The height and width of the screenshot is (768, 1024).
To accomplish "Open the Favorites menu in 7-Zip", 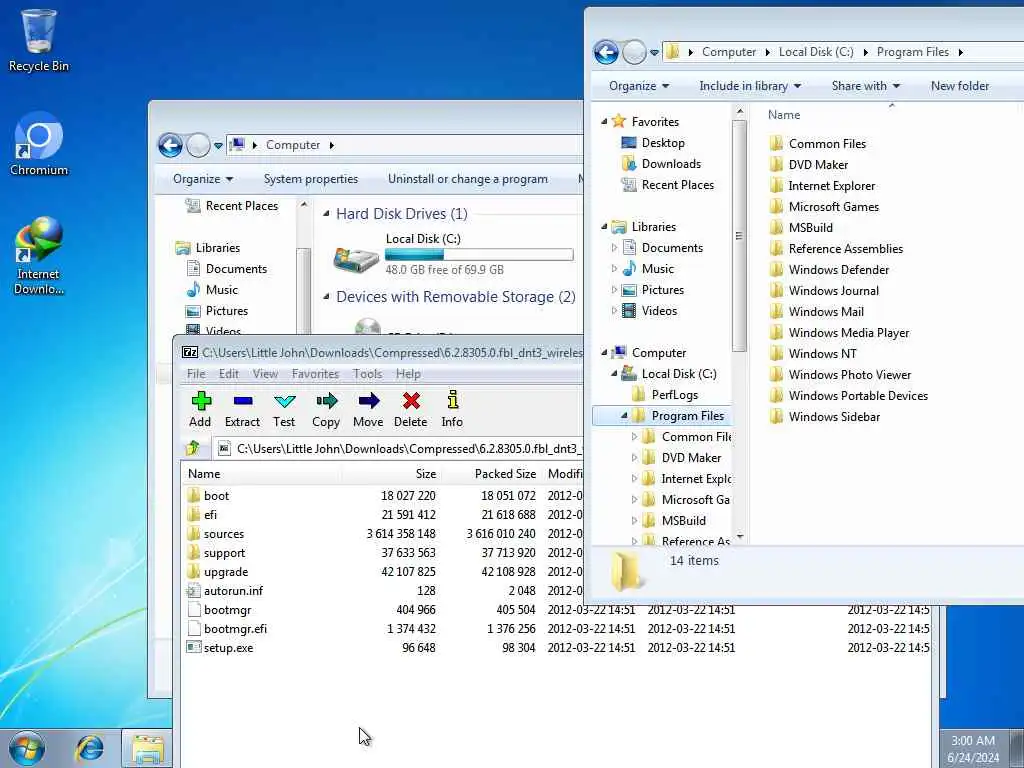I will (x=315, y=374).
